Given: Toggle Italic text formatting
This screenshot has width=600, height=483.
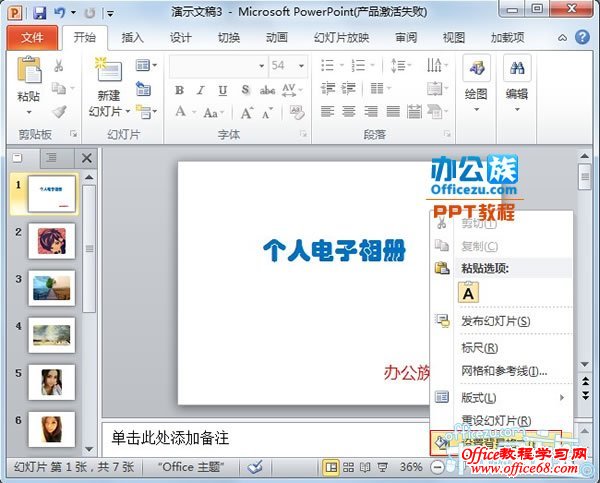Looking at the screenshot, I should (201, 90).
